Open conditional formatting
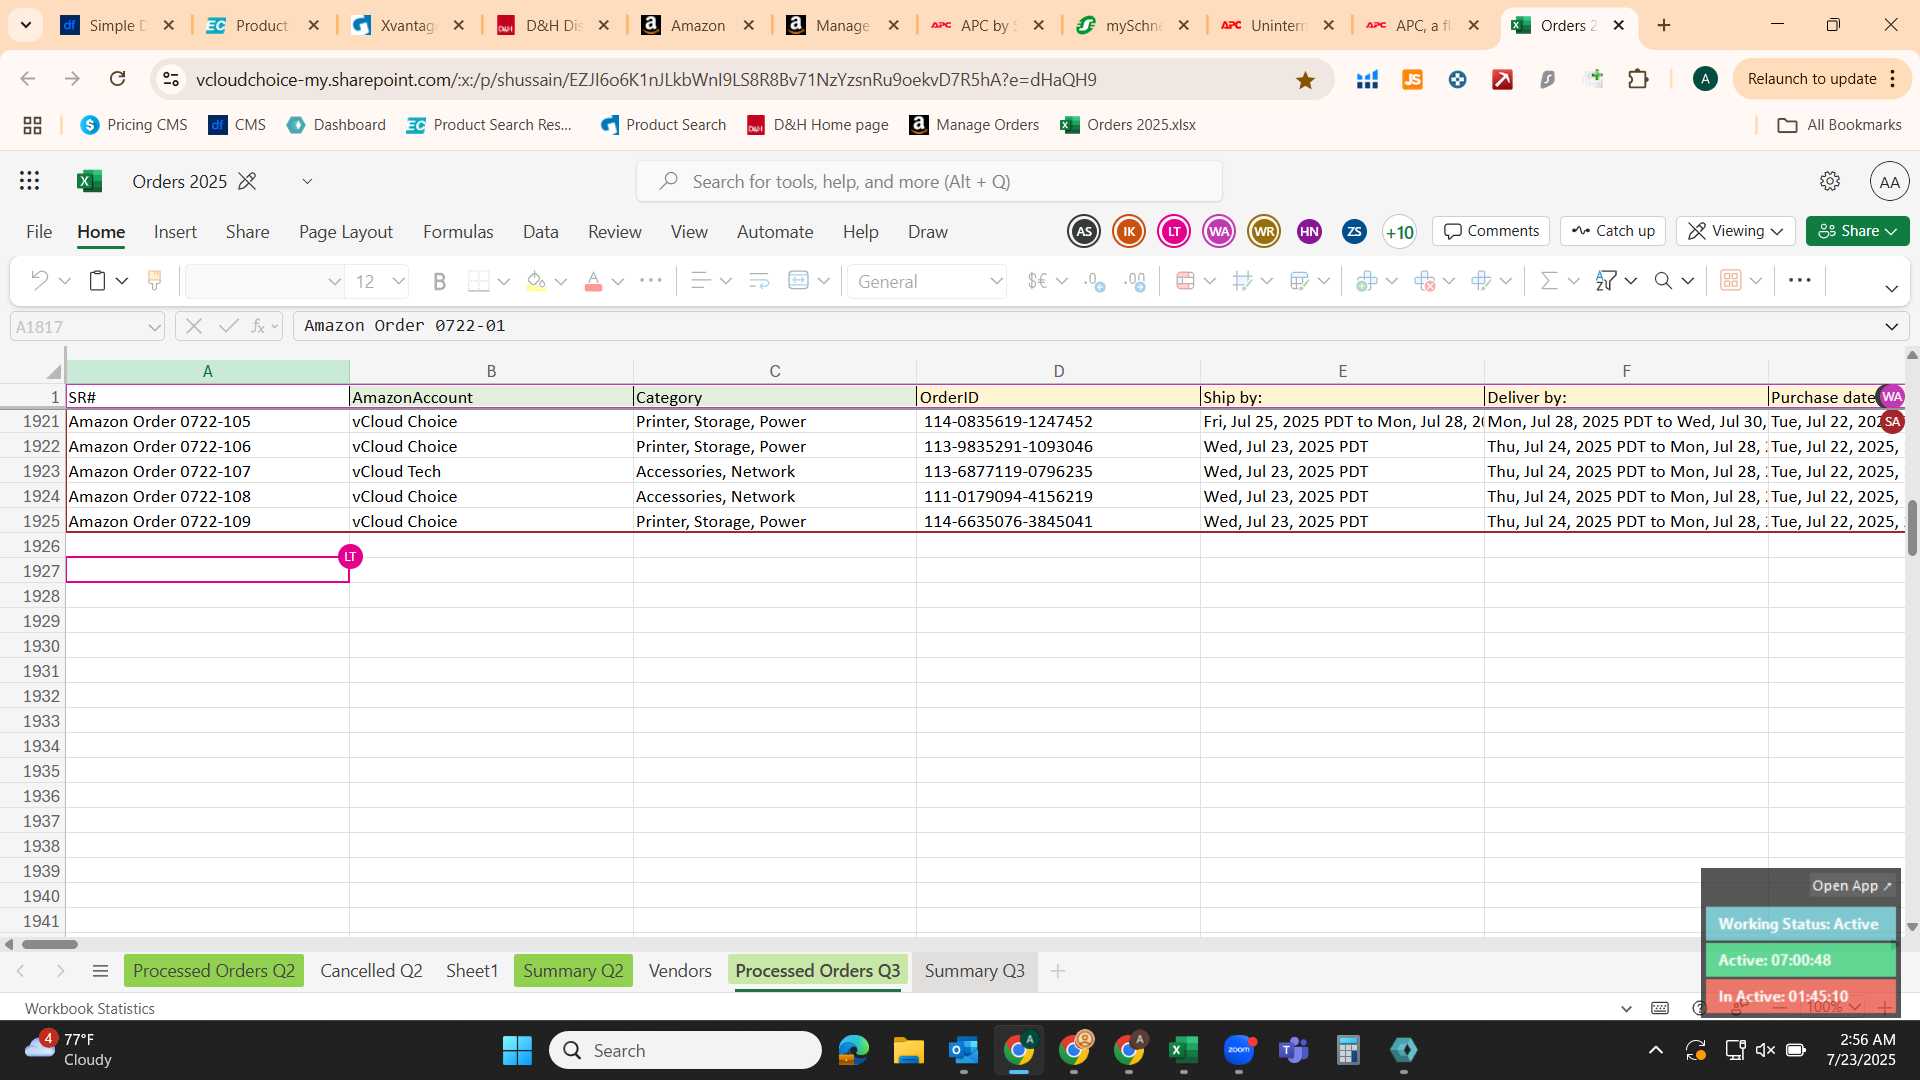The image size is (1920, 1080). tap(1186, 281)
